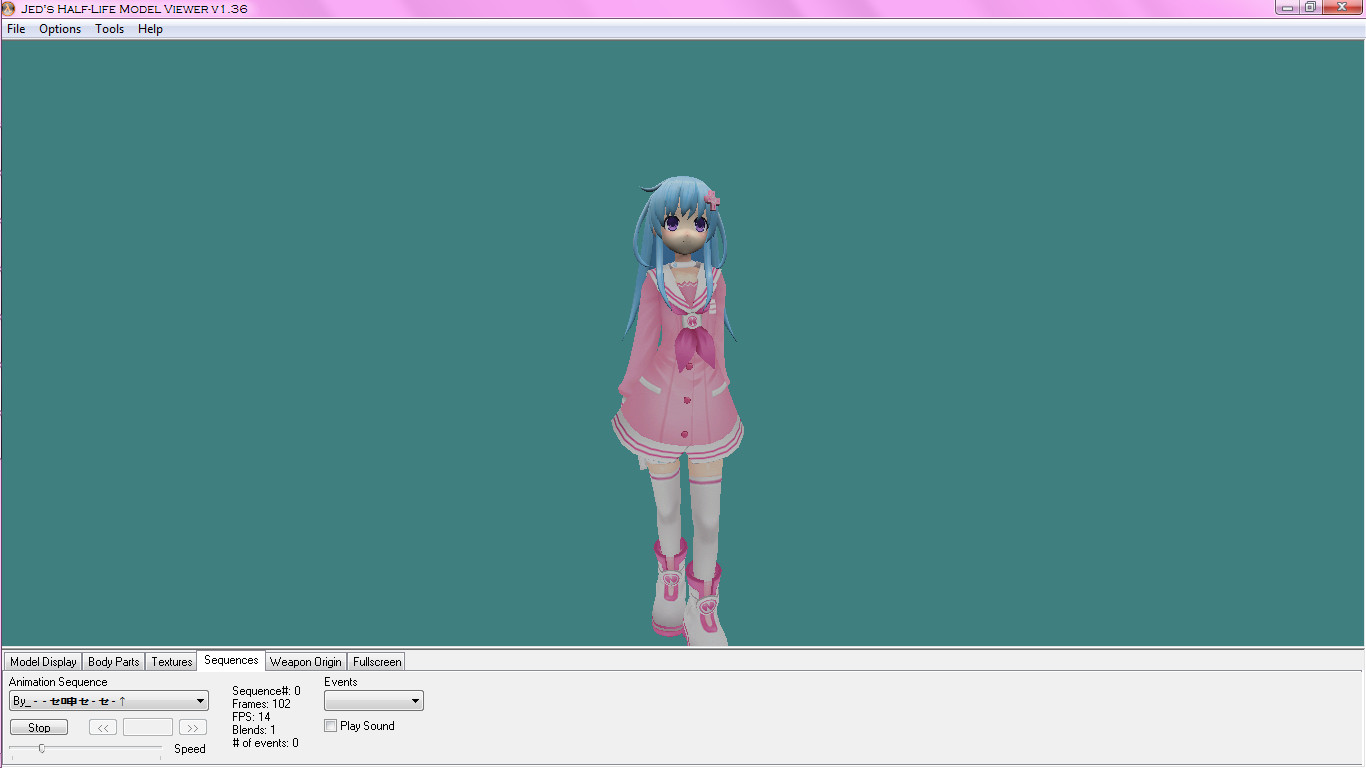
Task: Select the Sequences tab
Action: 230,660
